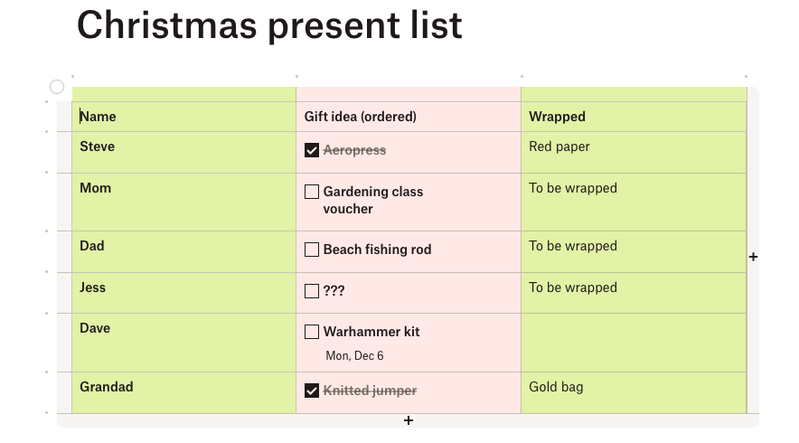This screenshot has height=443, width=799.
Task: Click the Christmas present list title
Action: [270, 26]
